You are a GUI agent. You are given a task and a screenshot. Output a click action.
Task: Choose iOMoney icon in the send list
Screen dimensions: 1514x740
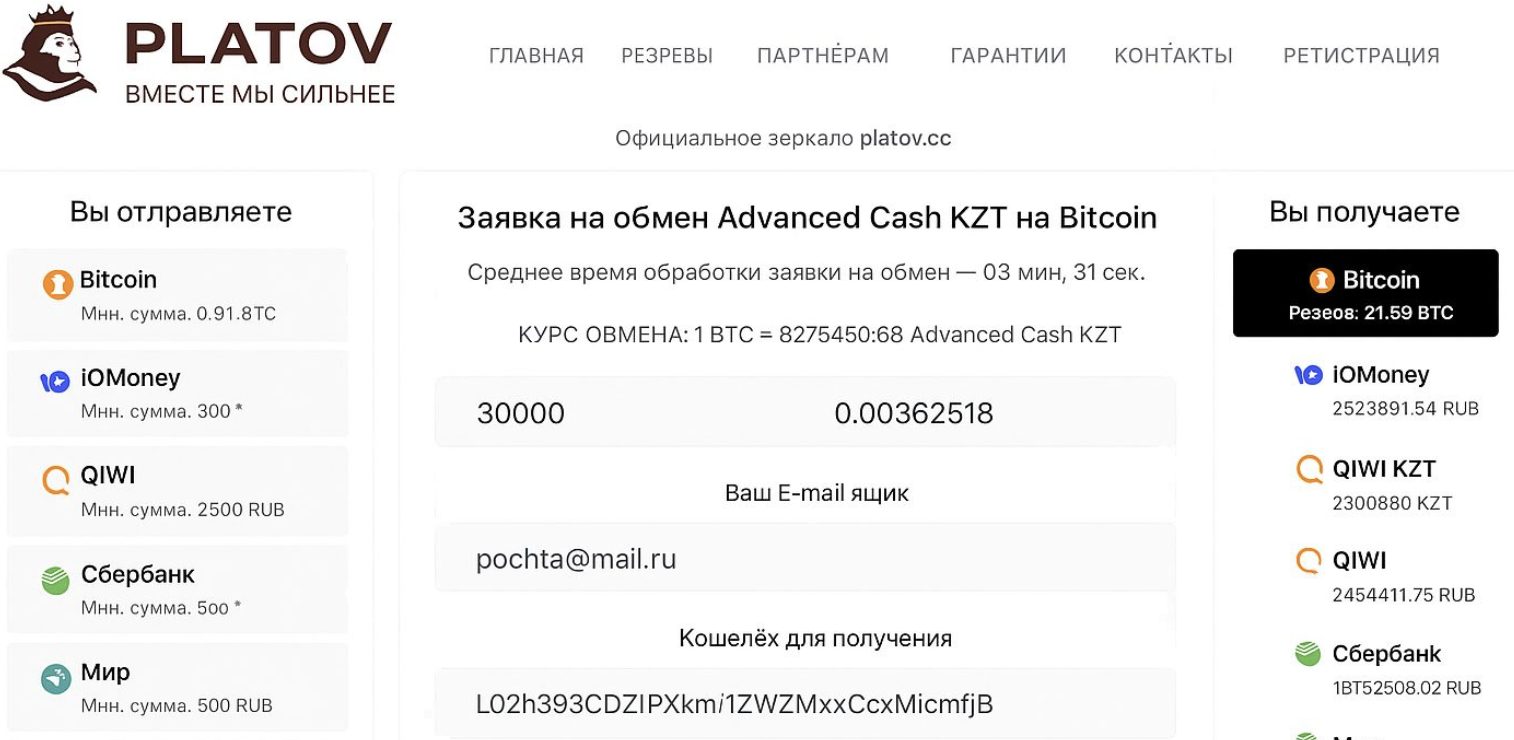(55, 381)
